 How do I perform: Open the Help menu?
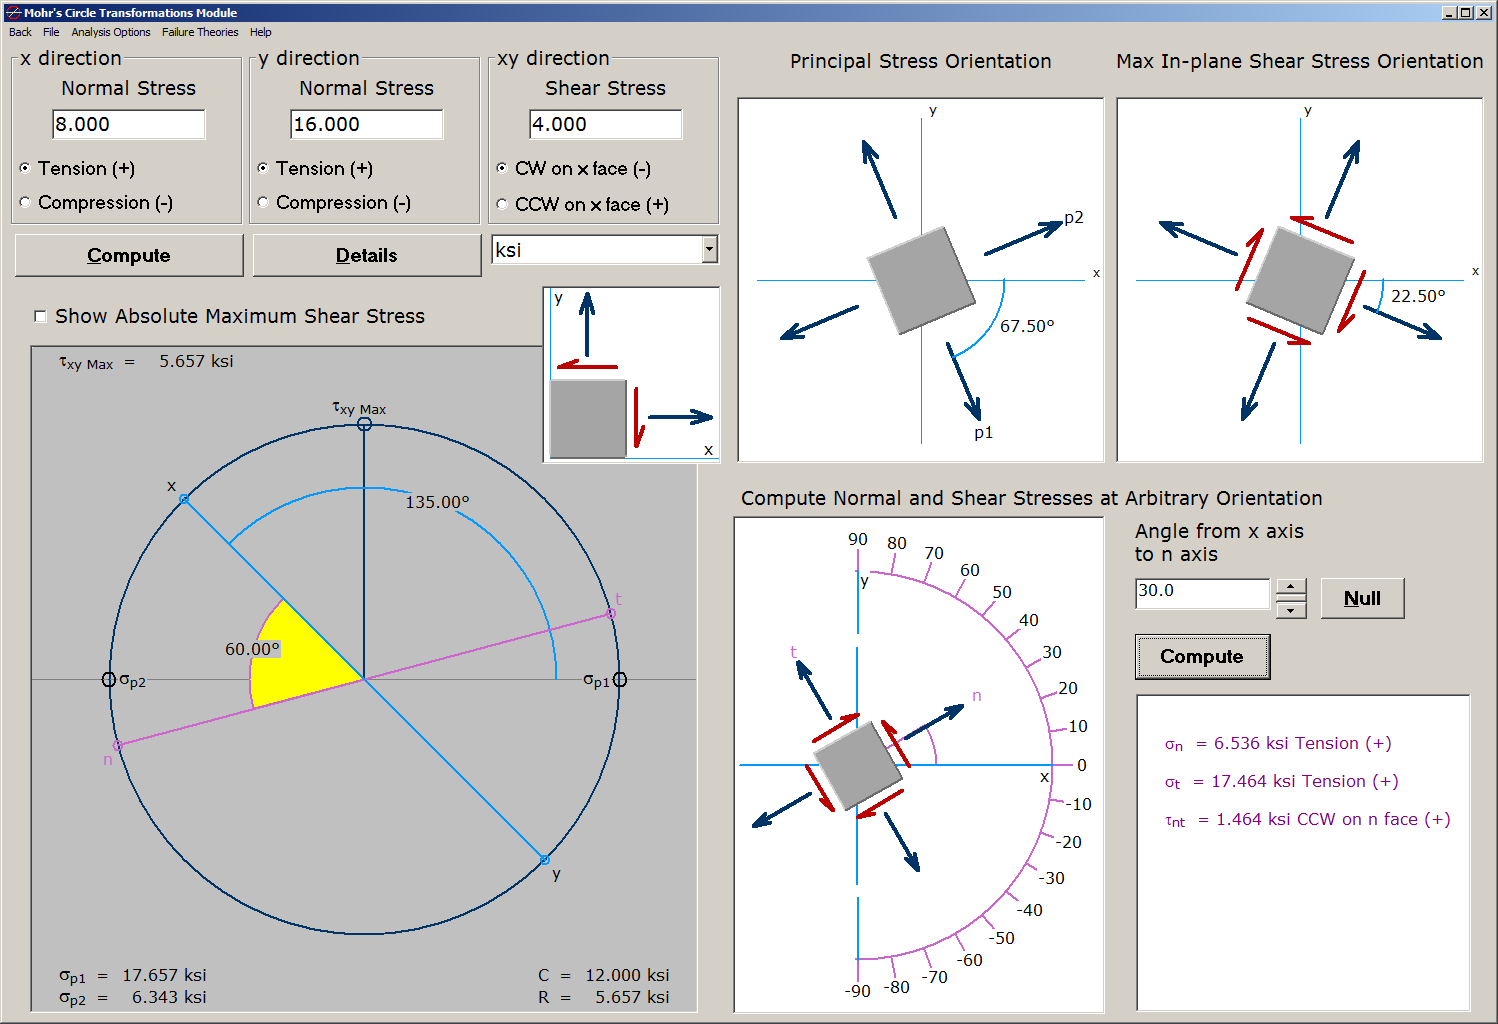coord(260,32)
